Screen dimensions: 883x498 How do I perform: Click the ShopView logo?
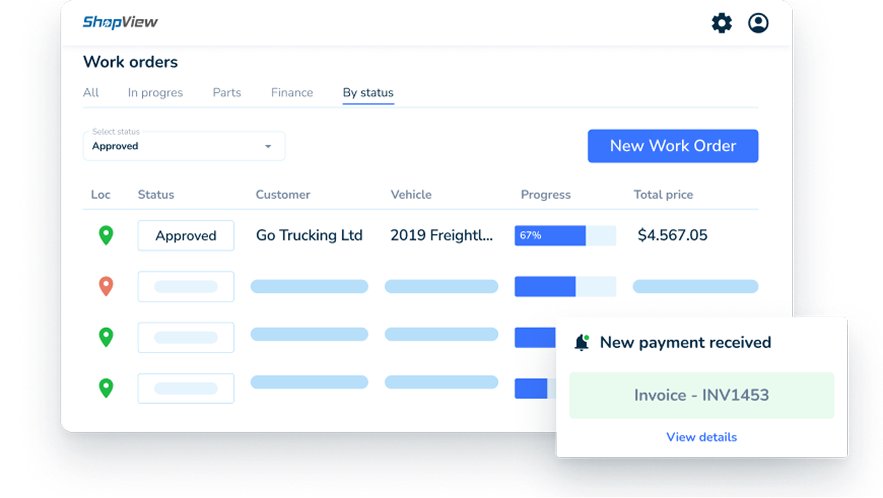121,22
